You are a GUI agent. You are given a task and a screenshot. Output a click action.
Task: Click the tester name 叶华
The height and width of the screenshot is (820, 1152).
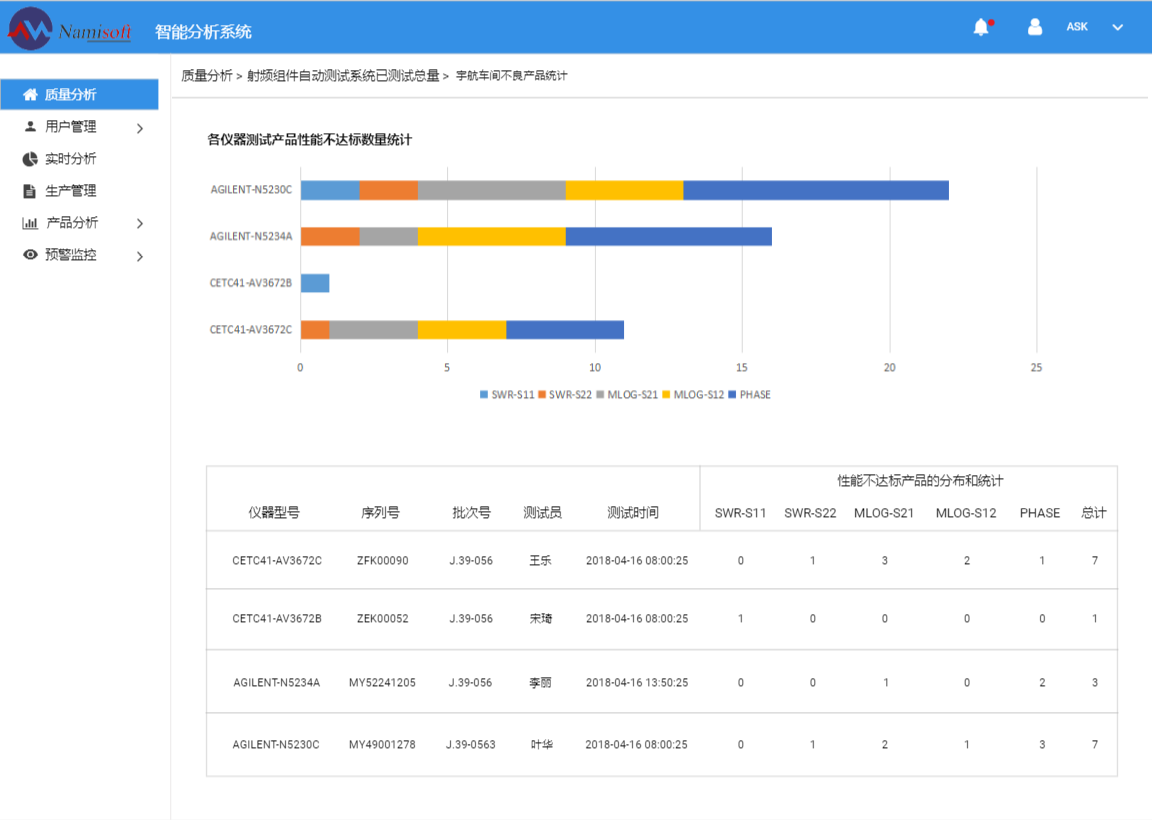point(541,744)
